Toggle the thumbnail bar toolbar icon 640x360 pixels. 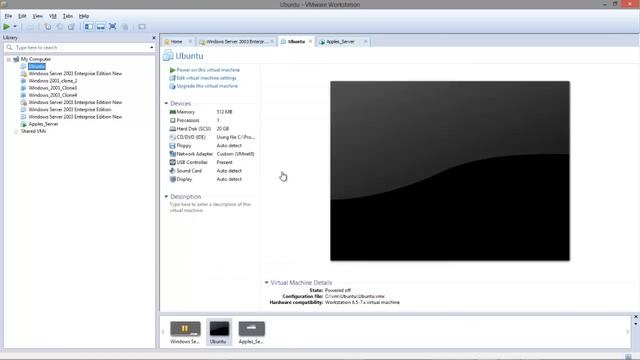[x=100, y=27]
